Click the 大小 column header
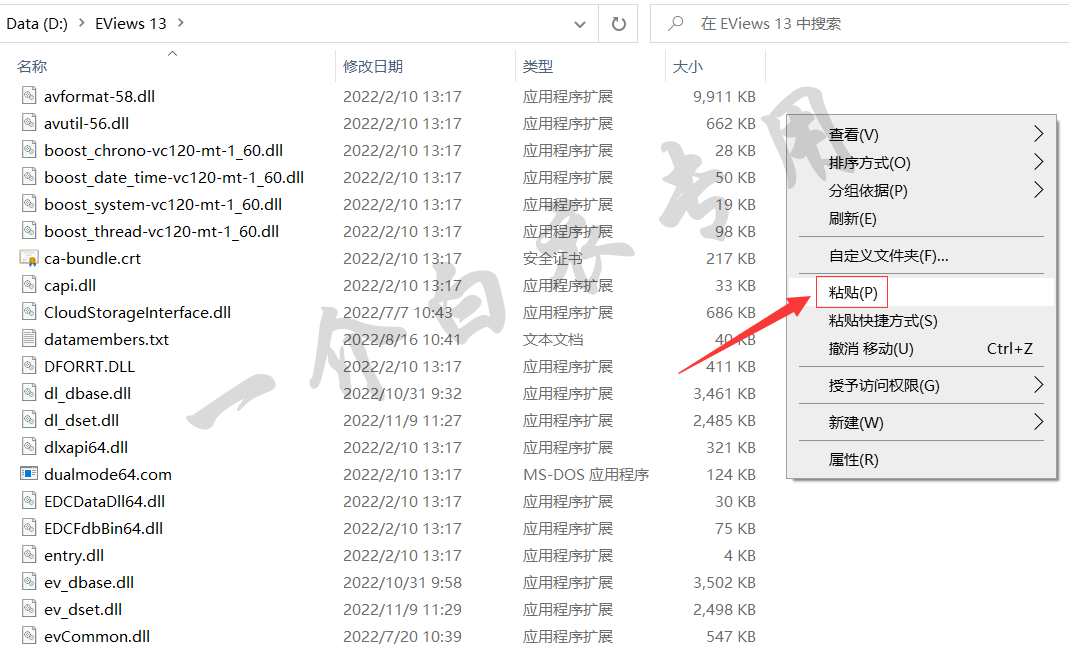1069x648 pixels. click(x=688, y=66)
